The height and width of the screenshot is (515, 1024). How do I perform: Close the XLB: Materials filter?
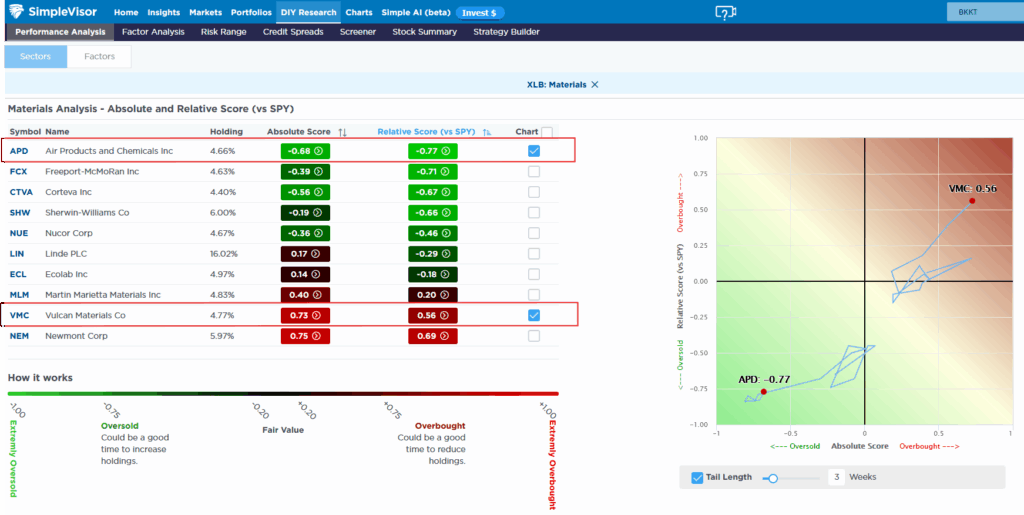pyautogui.click(x=595, y=85)
